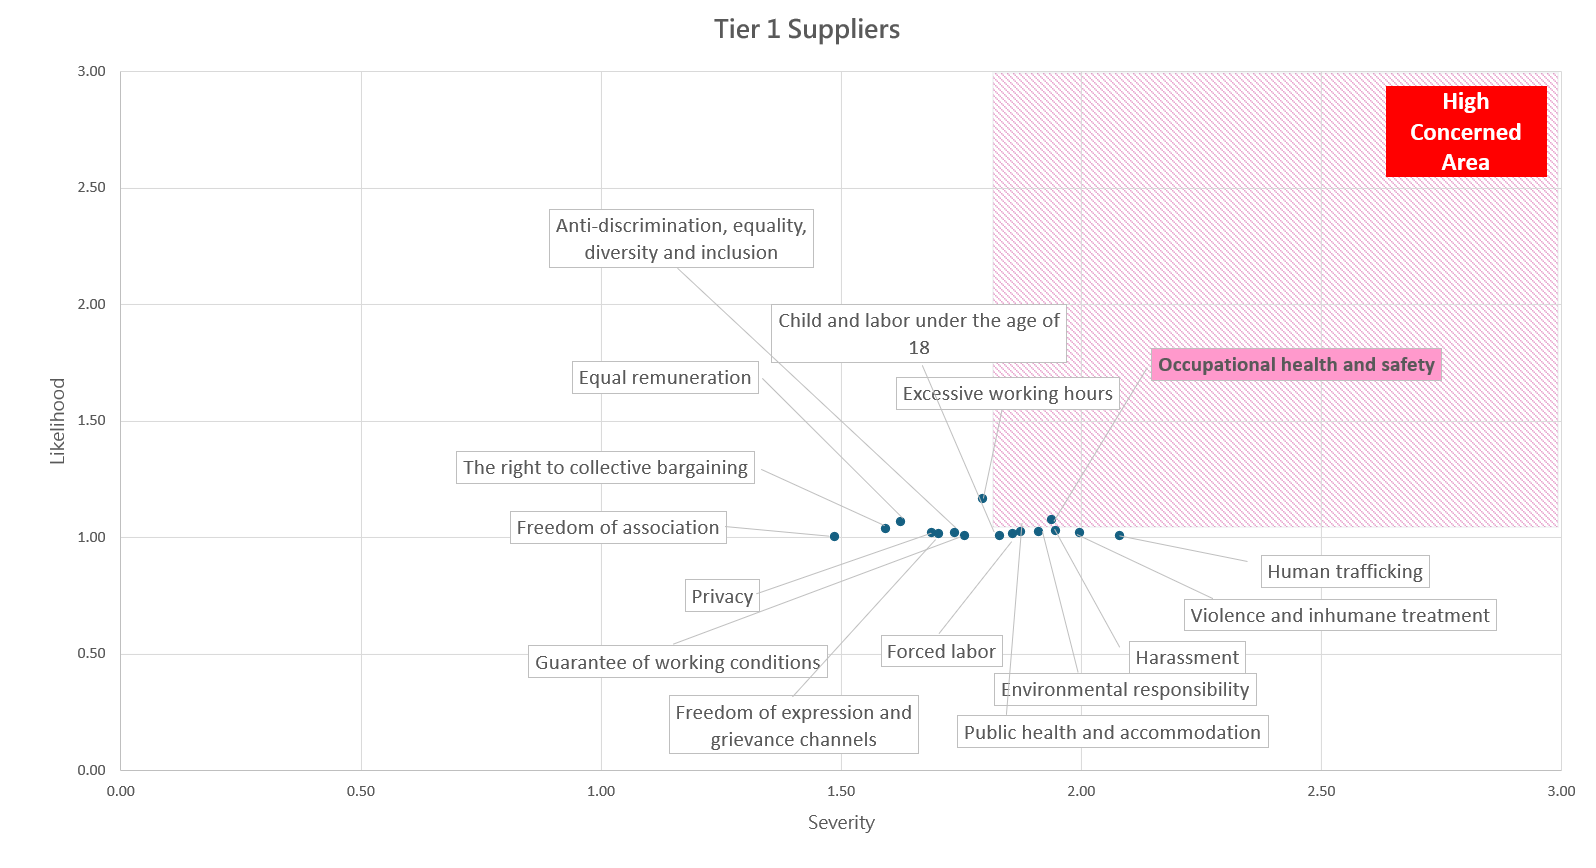The height and width of the screenshot is (868, 1596).
Task: Click the Violence and inhumane treatment label
Action: click(x=1339, y=616)
